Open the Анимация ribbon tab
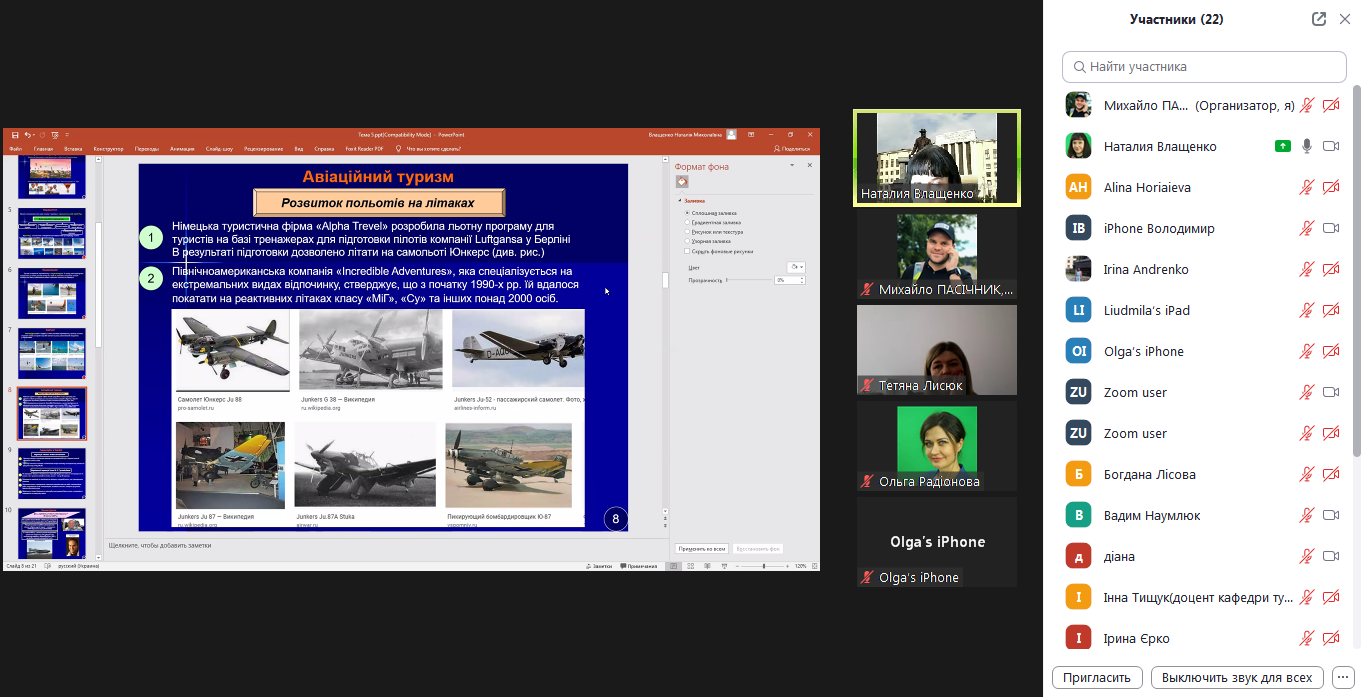 182,148
